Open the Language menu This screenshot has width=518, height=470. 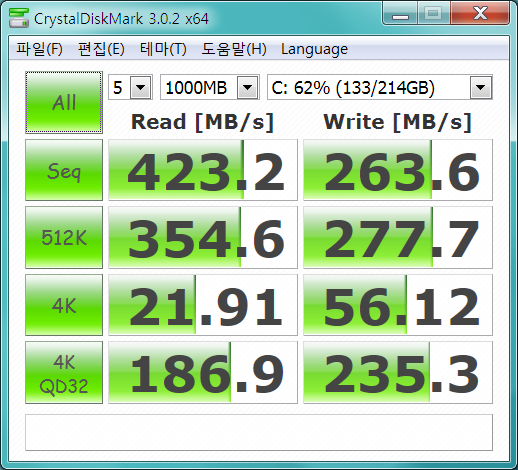click(x=314, y=49)
